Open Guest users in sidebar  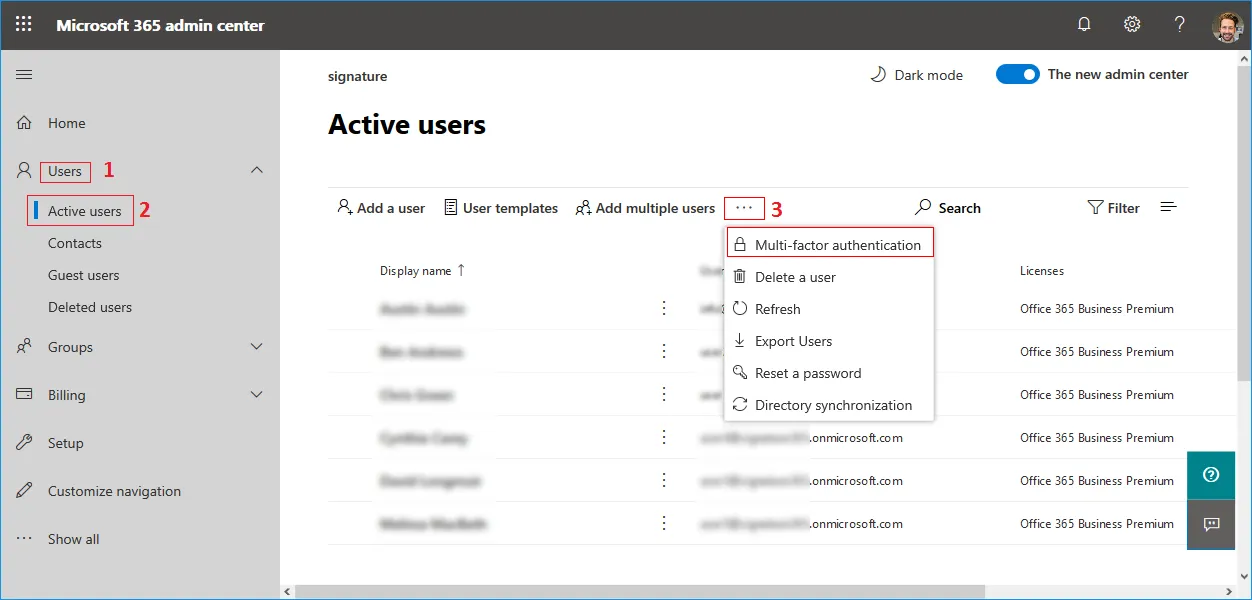click(84, 275)
